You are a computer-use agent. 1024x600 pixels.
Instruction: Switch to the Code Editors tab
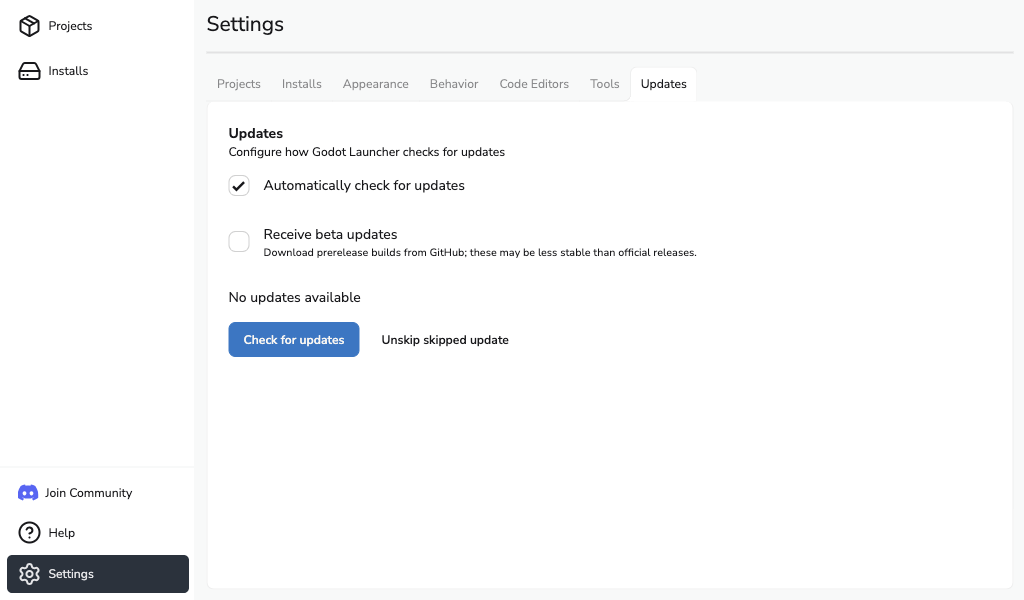pos(534,84)
